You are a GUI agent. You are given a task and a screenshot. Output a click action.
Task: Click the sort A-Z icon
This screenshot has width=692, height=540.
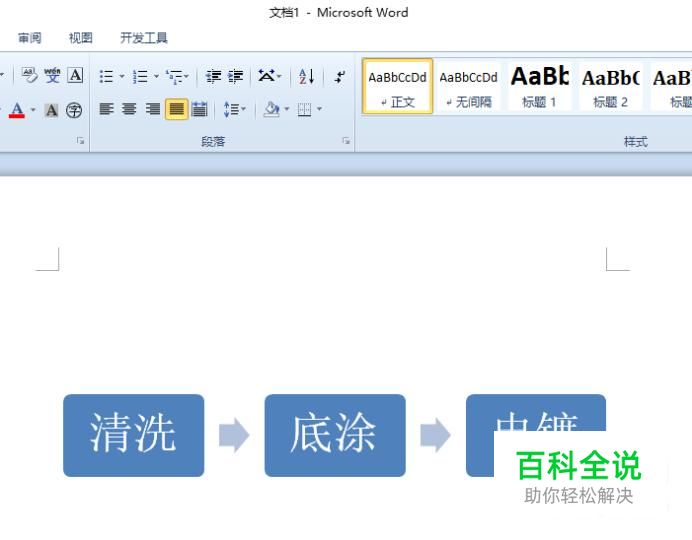coord(306,76)
